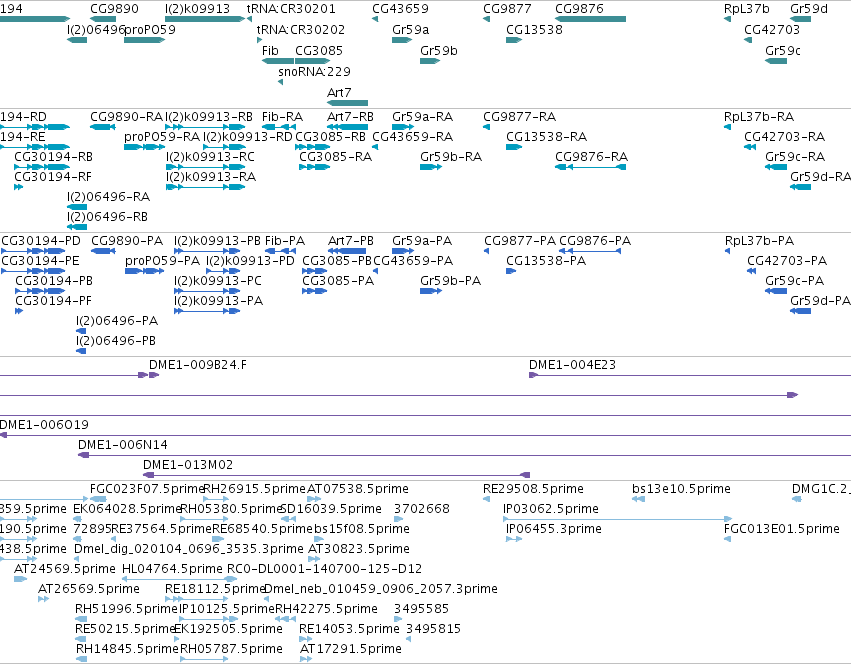Click the DME1-006O19 BAC clone
851x664 pixels.
pos(426,435)
